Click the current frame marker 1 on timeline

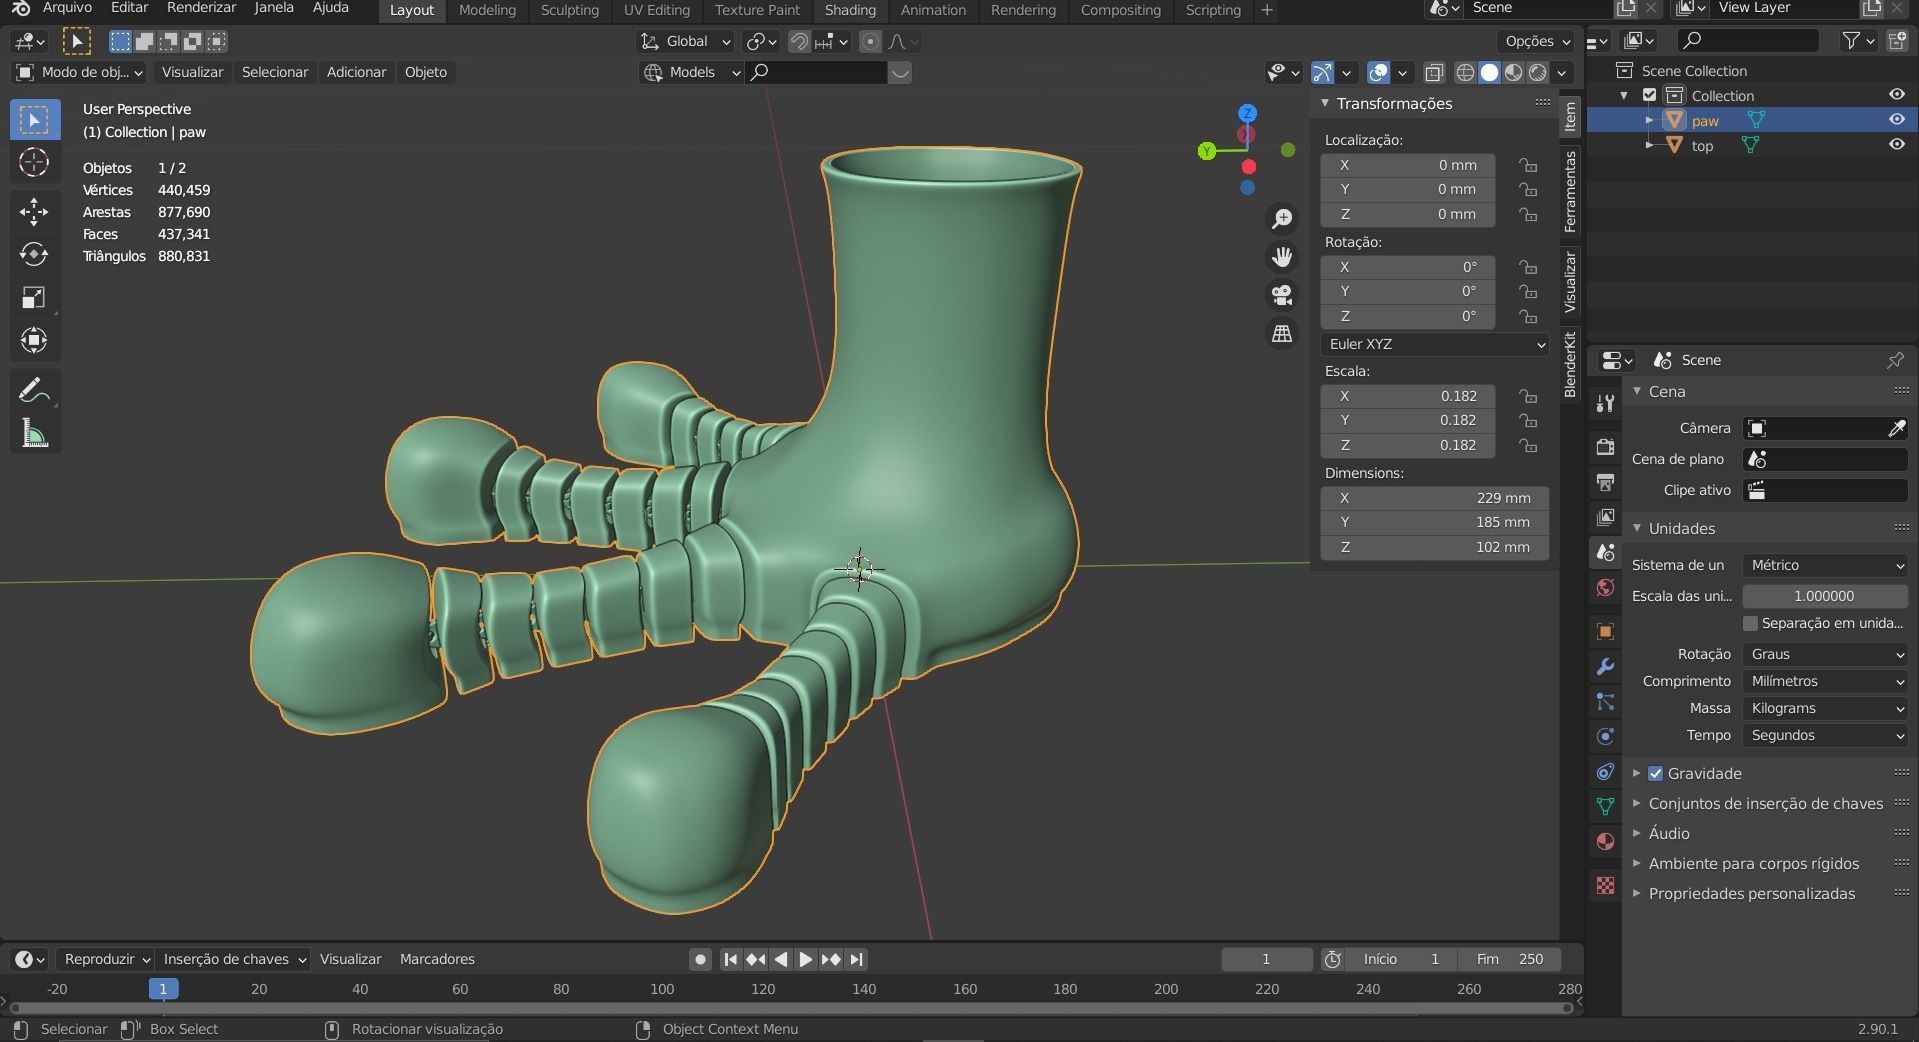pos(163,989)
